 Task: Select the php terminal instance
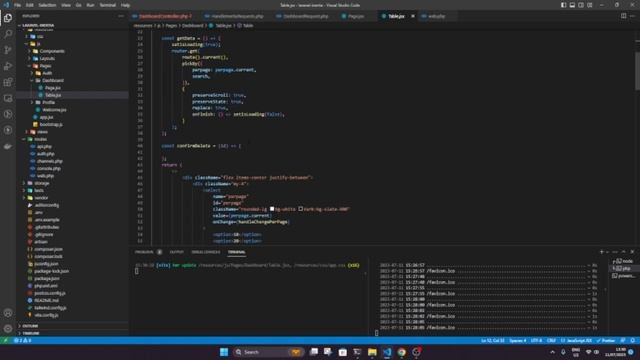tap(624, 269)
